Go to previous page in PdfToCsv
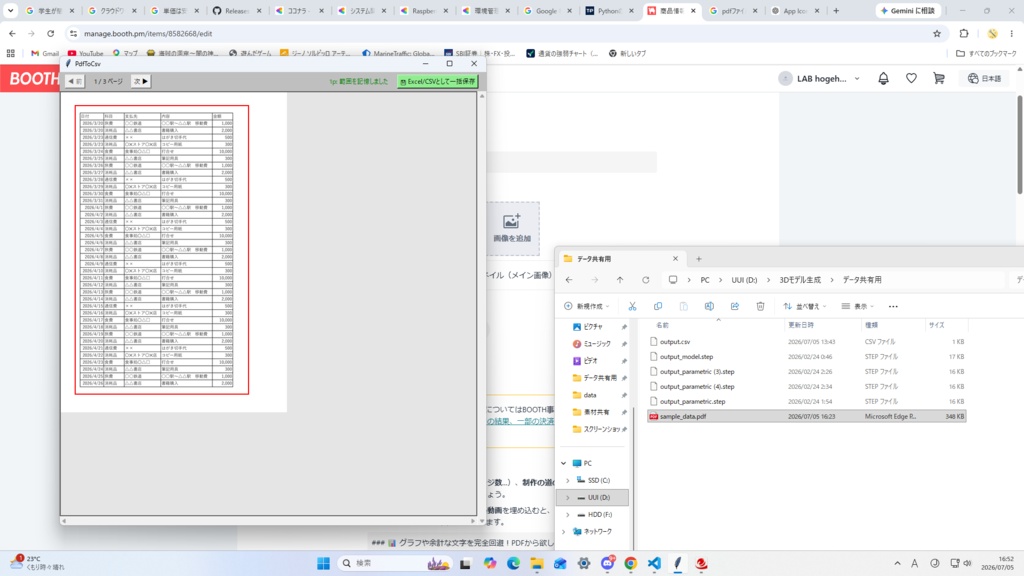 (x=75, y=82)
